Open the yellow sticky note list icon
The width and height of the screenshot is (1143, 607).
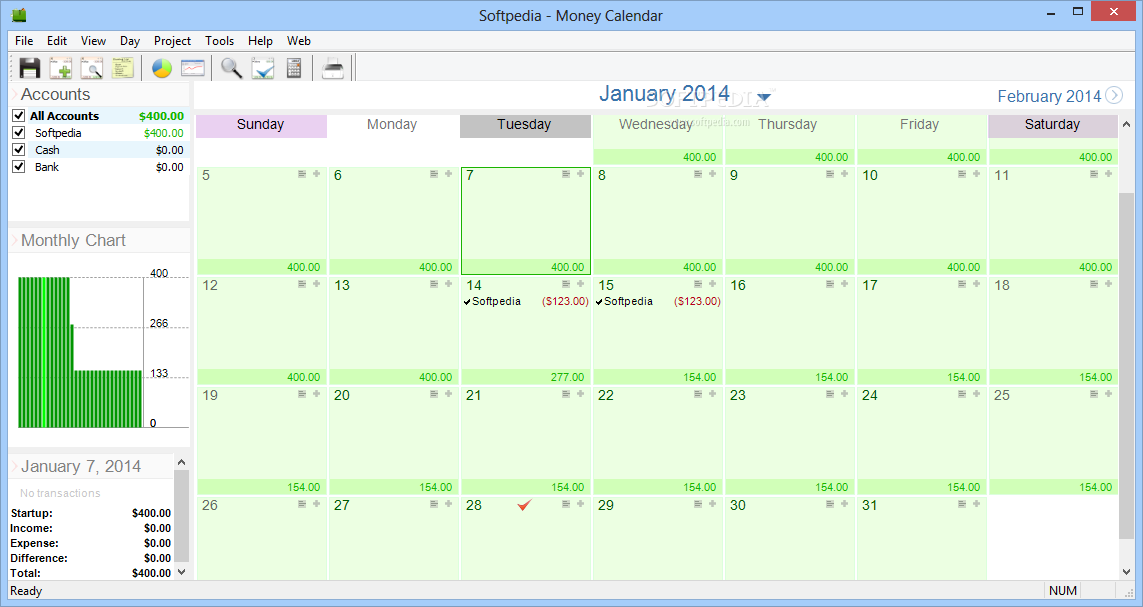(x=122, y=68)
